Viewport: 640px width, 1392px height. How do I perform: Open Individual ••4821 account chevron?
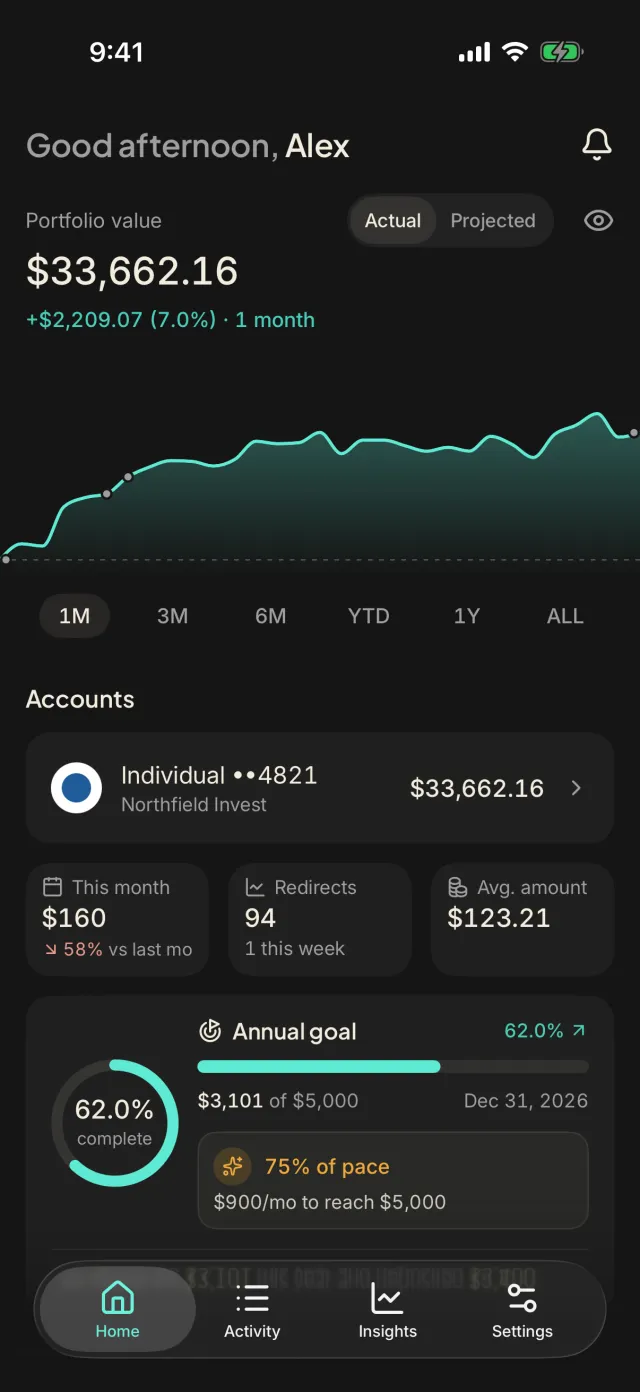pyautogui.click(x=576, y=788)
